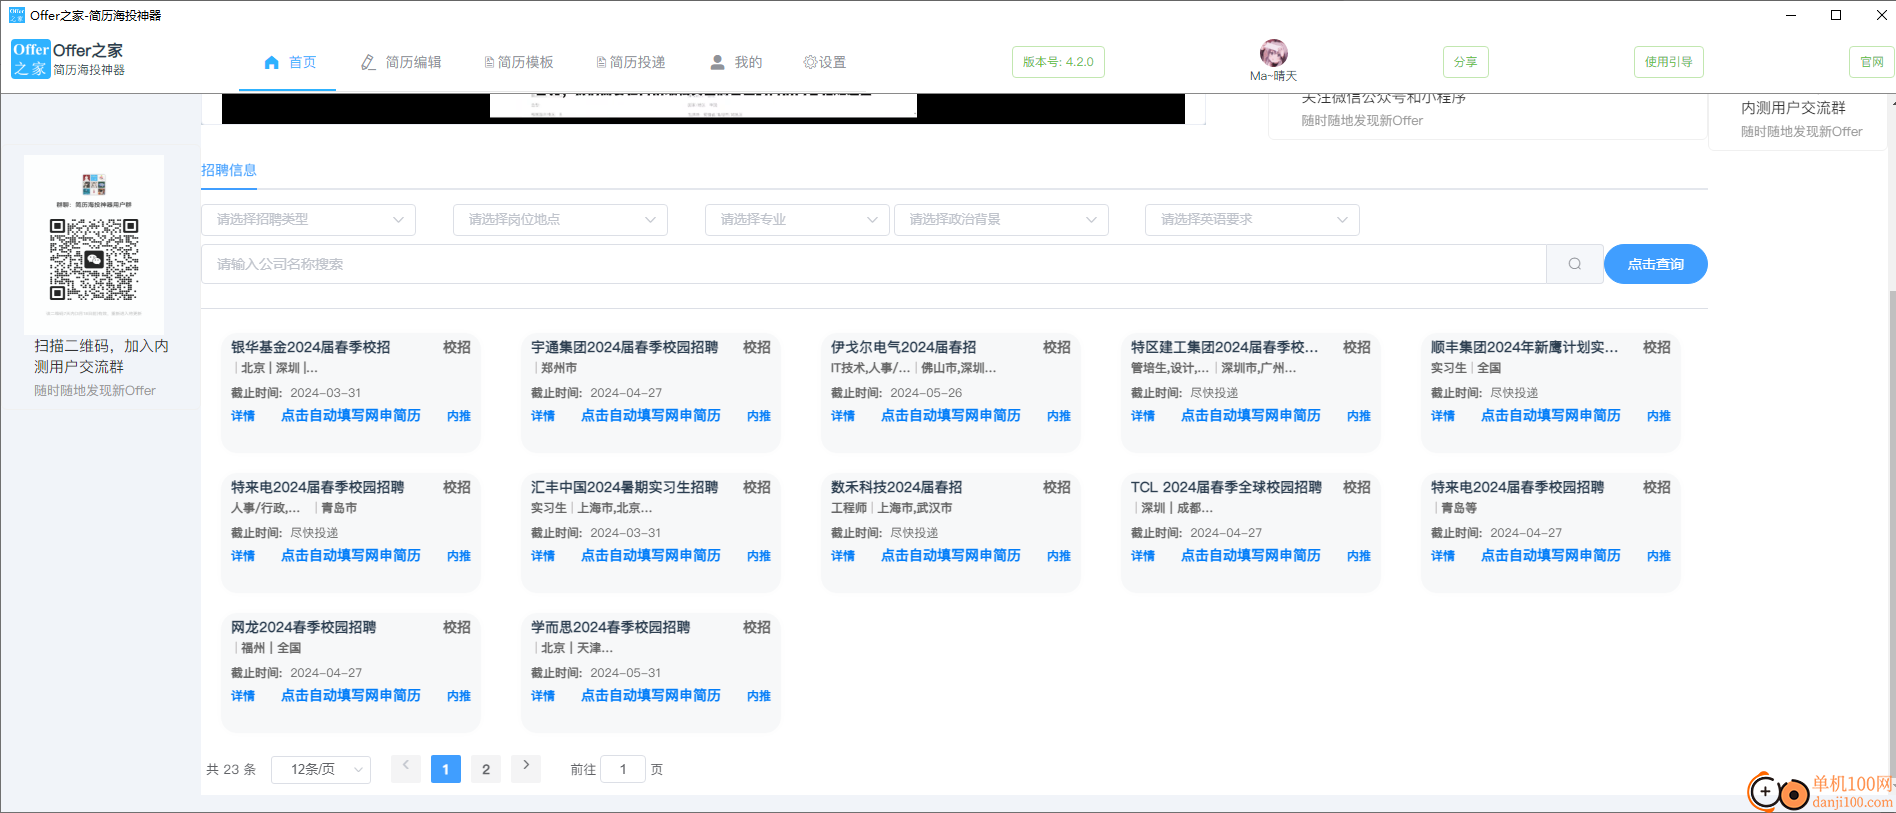Click the 校招 tag on 银华基金 card

[457, 347]
